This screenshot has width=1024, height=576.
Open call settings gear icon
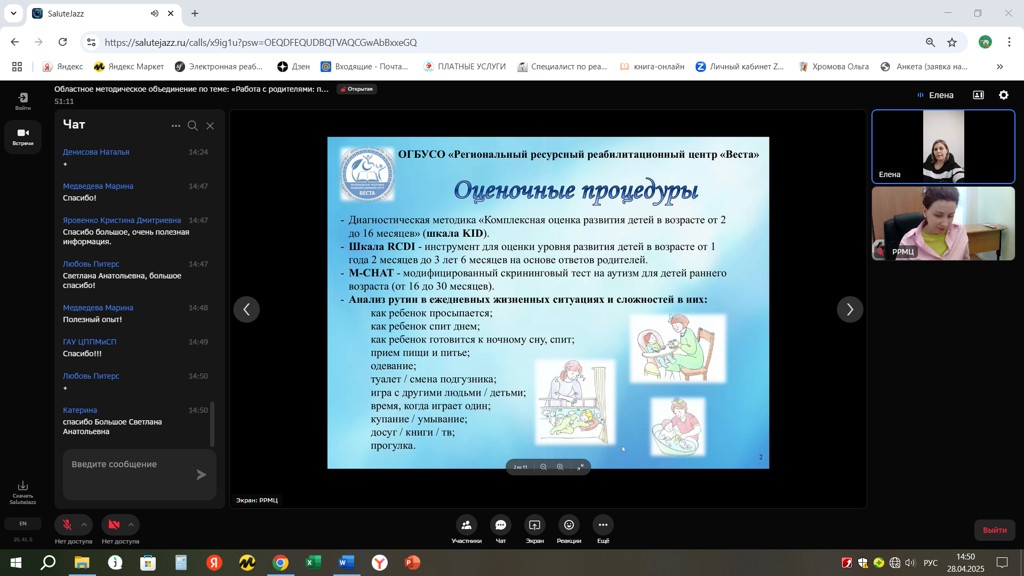pyautogui.click(x=1004, y=95)
